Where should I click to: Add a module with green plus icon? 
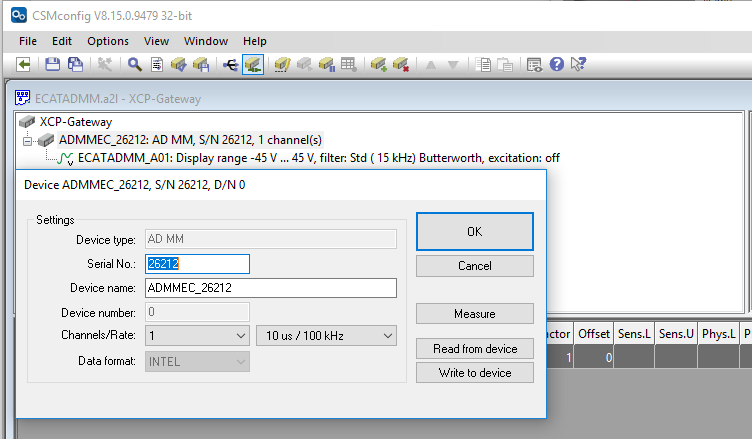point(378,64)
